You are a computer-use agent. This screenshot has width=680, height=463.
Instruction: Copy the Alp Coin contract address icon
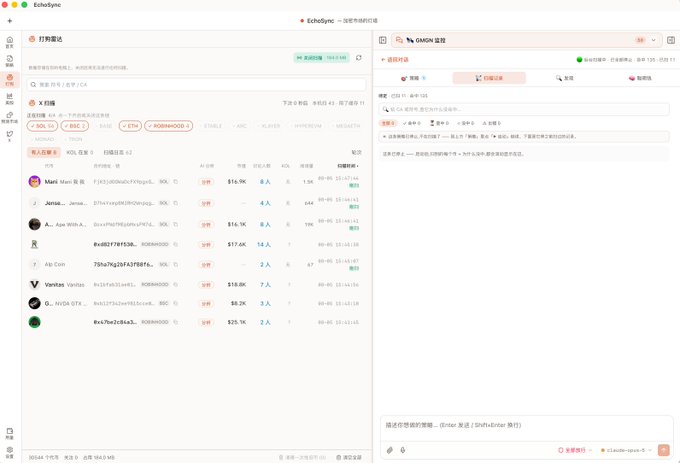click(176, 264)
